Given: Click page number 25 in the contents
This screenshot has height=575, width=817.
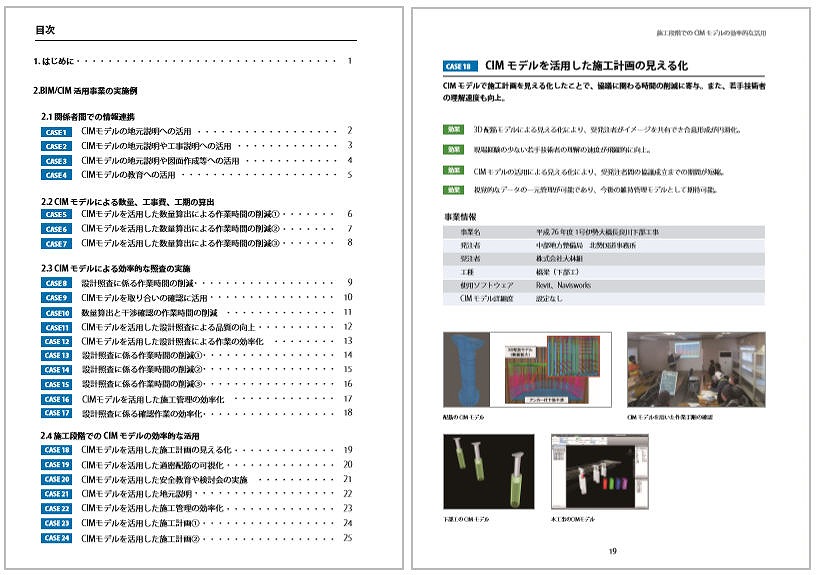Looking at the screenshot, I should [348, 538].
